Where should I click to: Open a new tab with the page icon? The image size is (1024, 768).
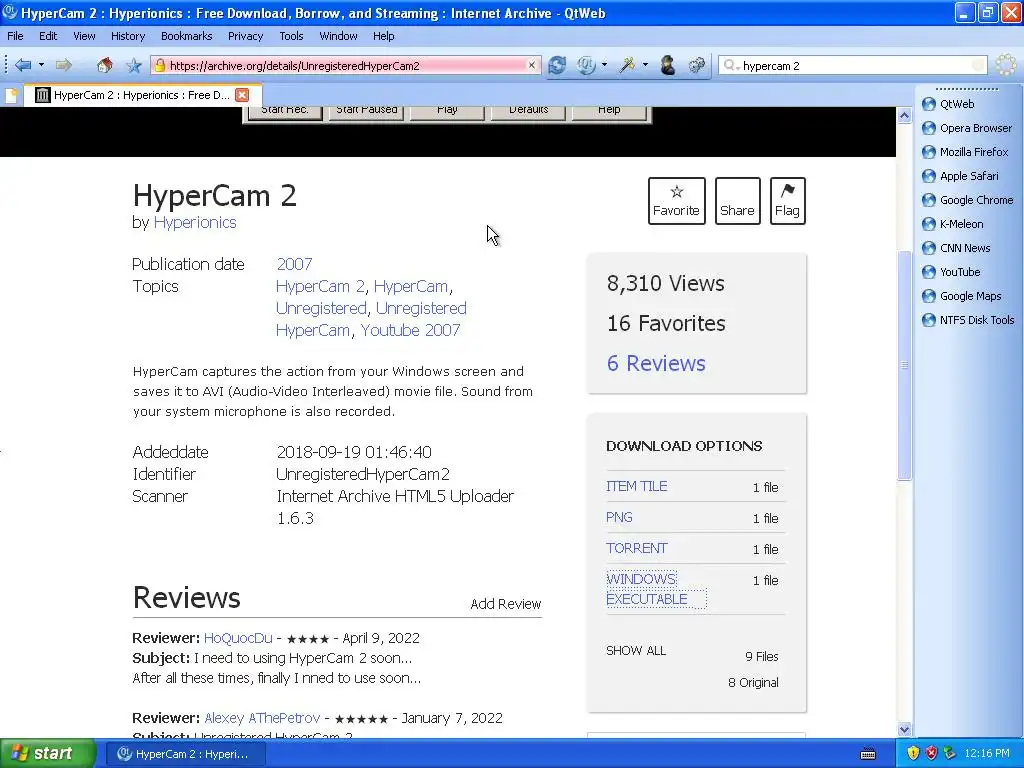pyautogui.click(x=11, y=96)
